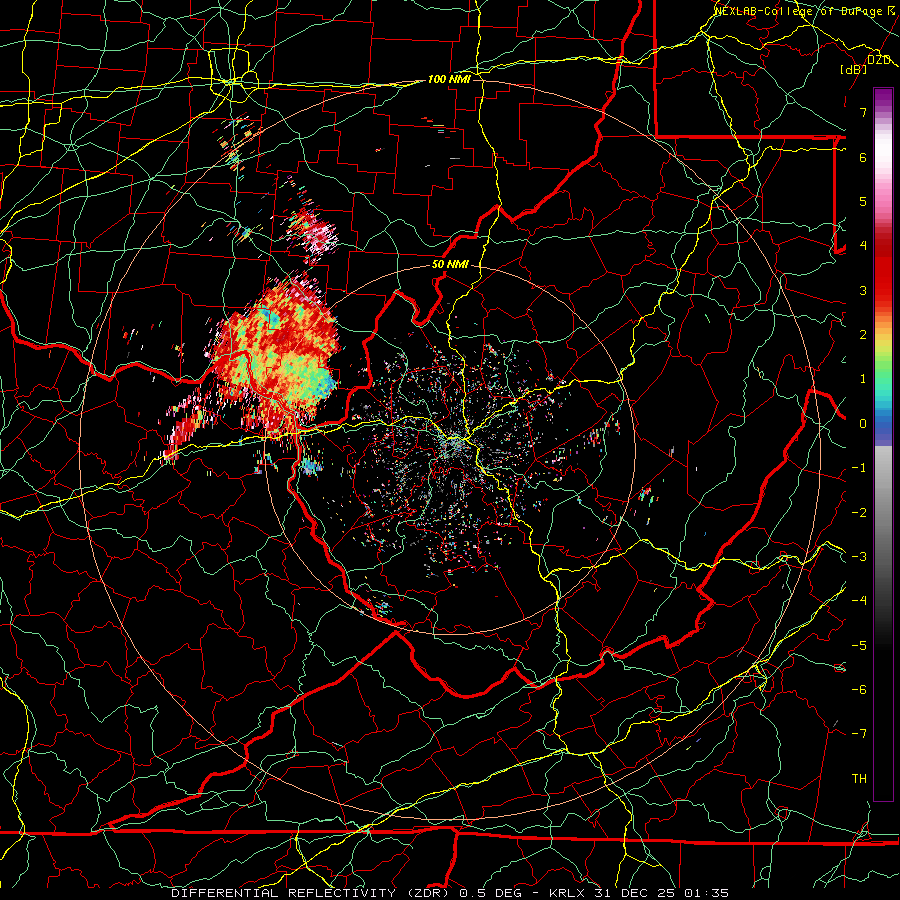Click the "100 NMI" range ring label
Image resolution: width=900 pixels, height=900 pixels.
tap(449, 79)
